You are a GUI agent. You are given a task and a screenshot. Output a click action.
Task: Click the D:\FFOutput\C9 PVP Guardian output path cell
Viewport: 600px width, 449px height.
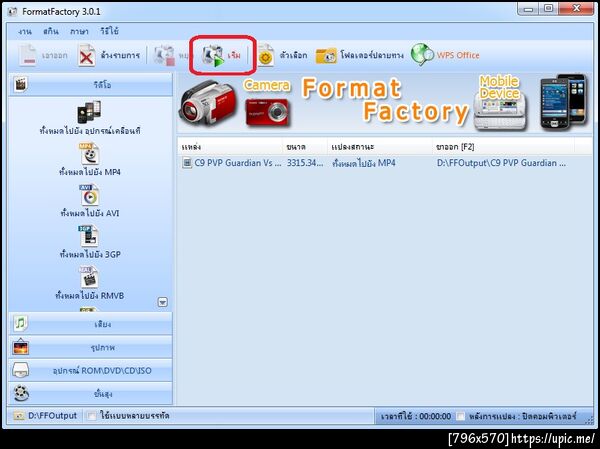[501, 163]
